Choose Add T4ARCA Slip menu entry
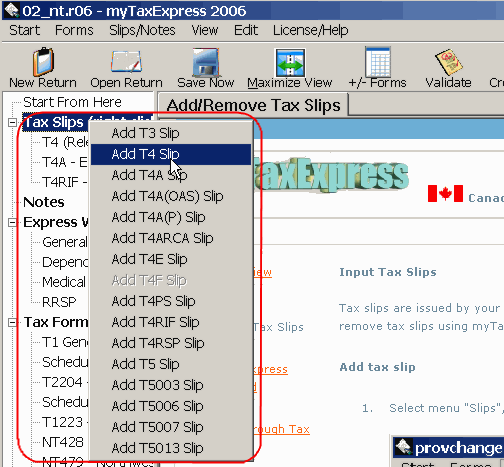Viewport: 504px width, 467px height. [171, 238]
